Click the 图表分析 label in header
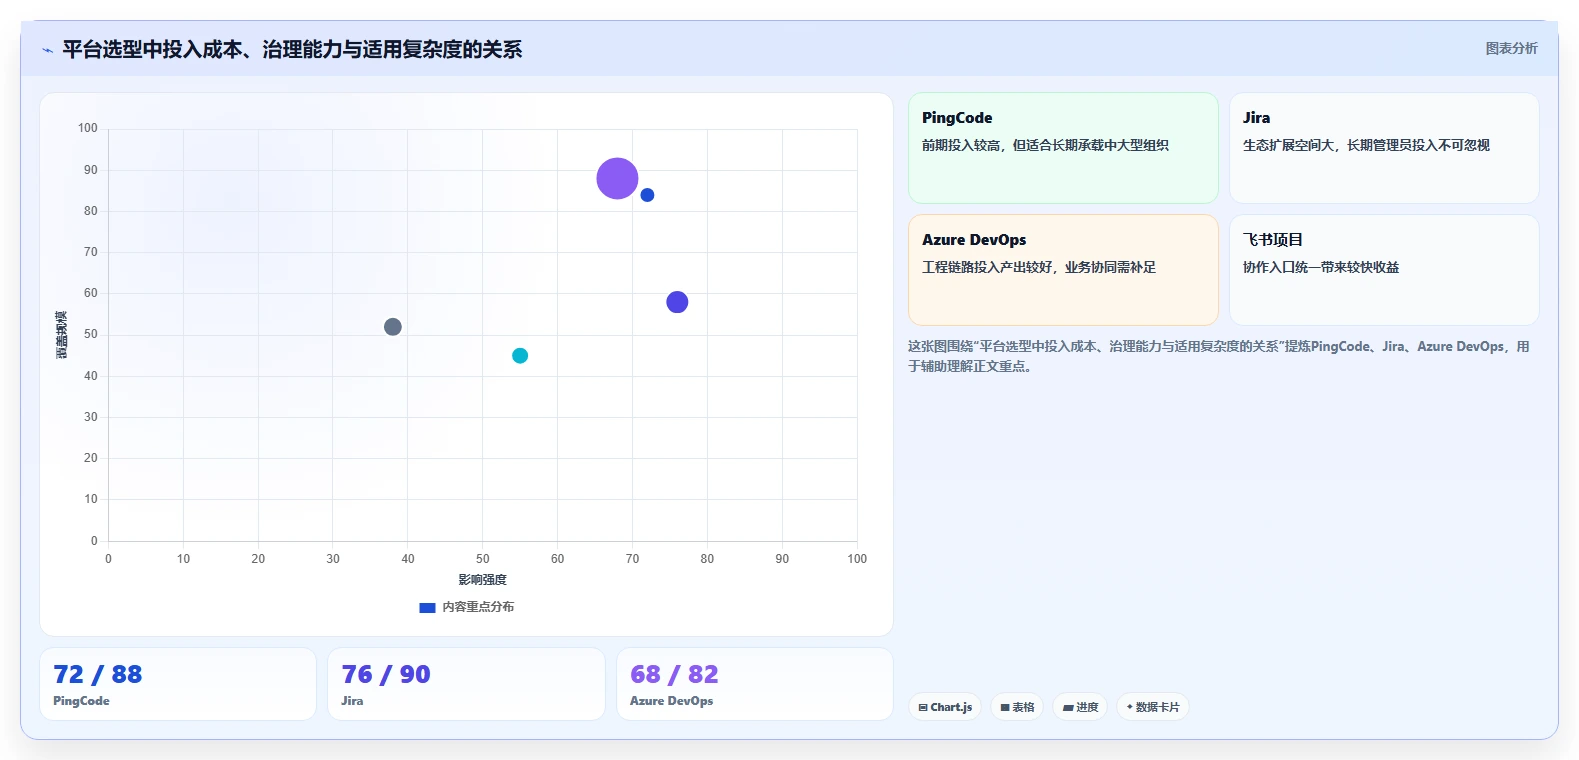1579x760 pixels. (x=1511, y=48)
